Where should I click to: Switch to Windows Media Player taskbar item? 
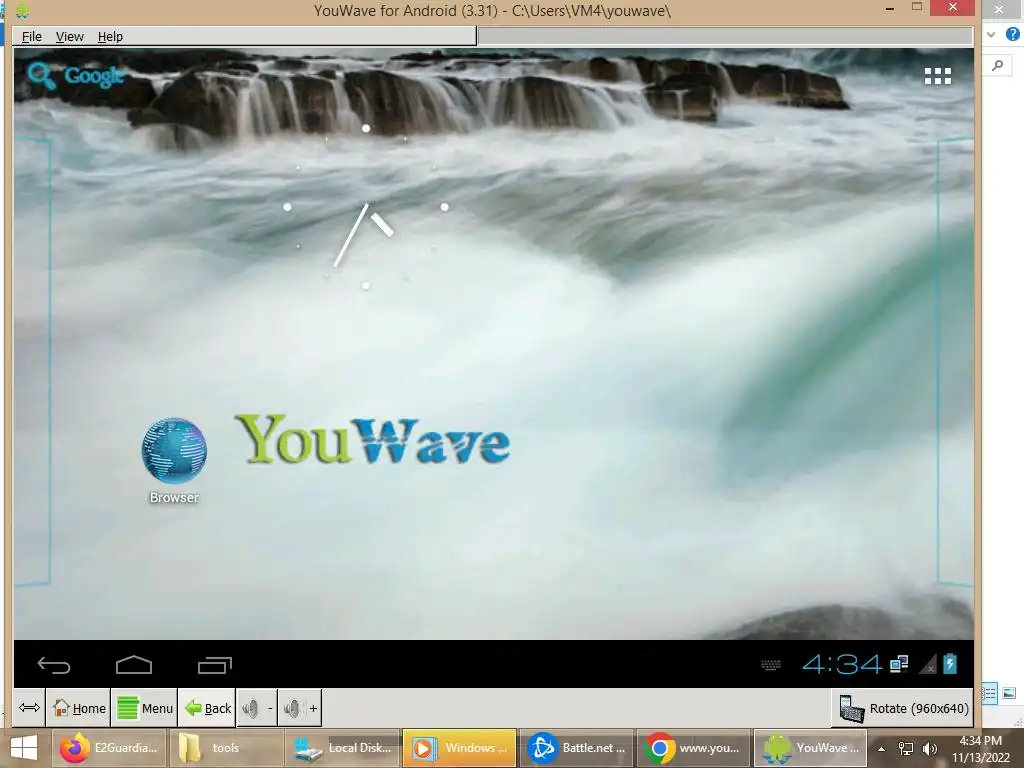460,748
